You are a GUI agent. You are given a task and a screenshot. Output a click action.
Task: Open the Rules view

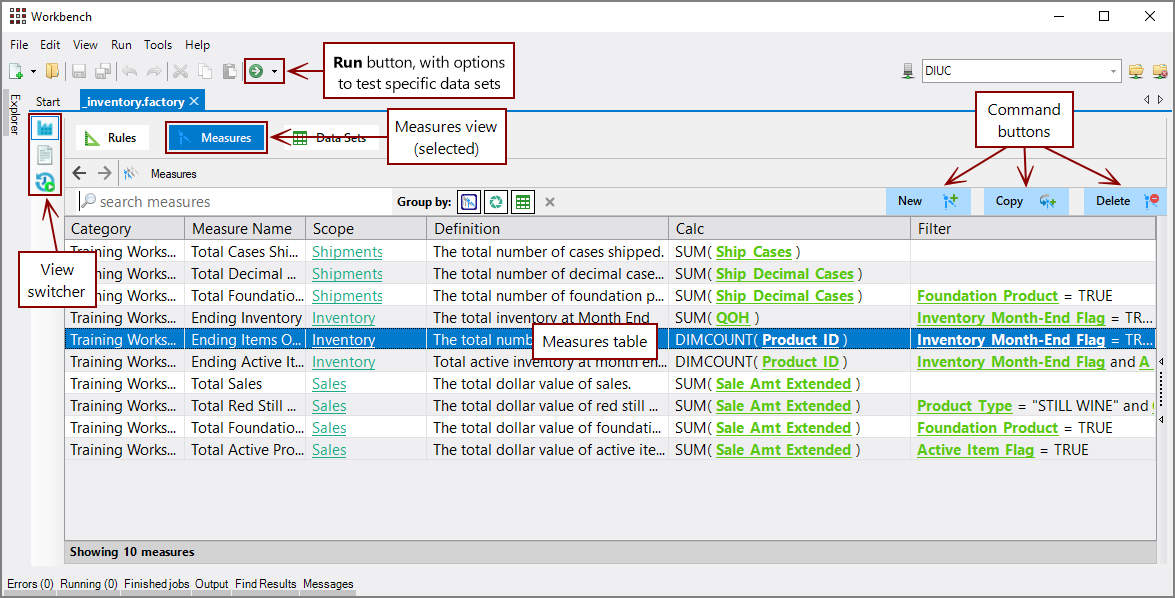point(112,138)
